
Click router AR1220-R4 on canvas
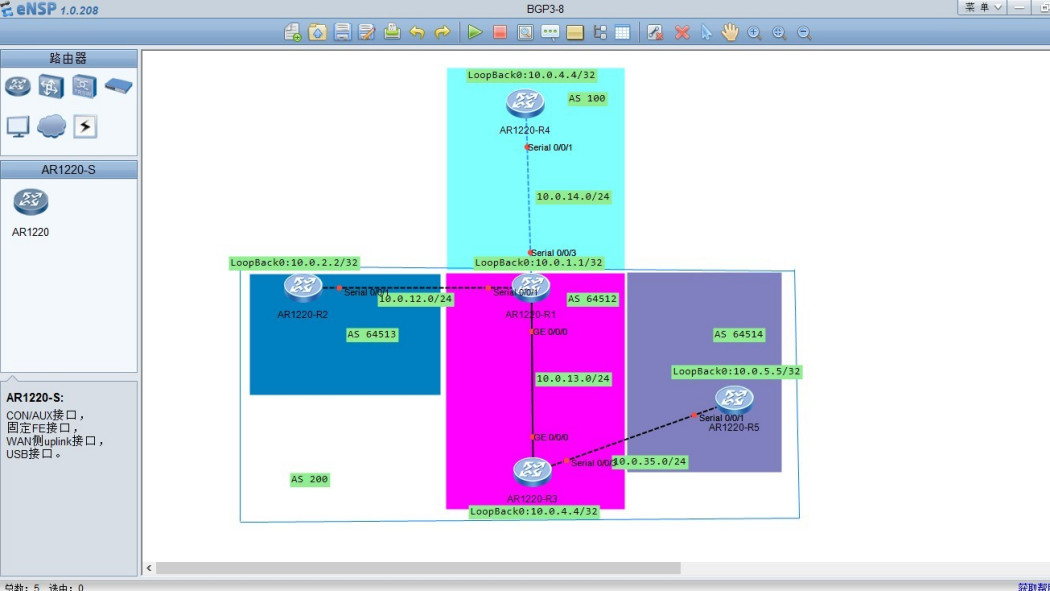pos(525,102)
